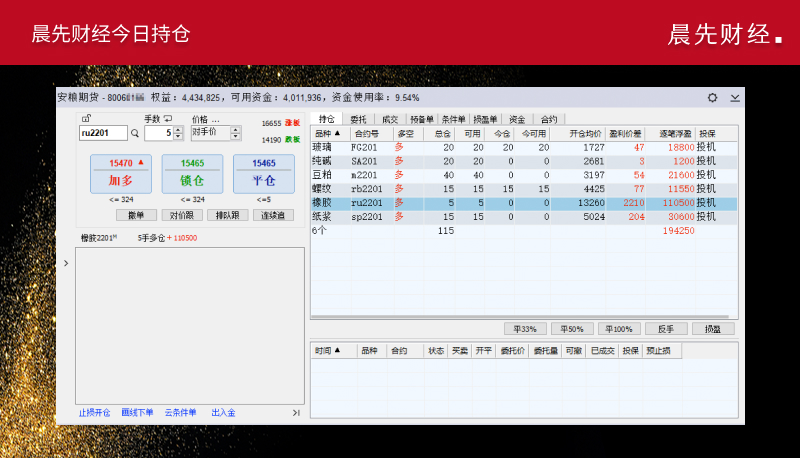Click the window dropdown arrow at top right
Screen dimensions: 800x458
click(735, 98)
